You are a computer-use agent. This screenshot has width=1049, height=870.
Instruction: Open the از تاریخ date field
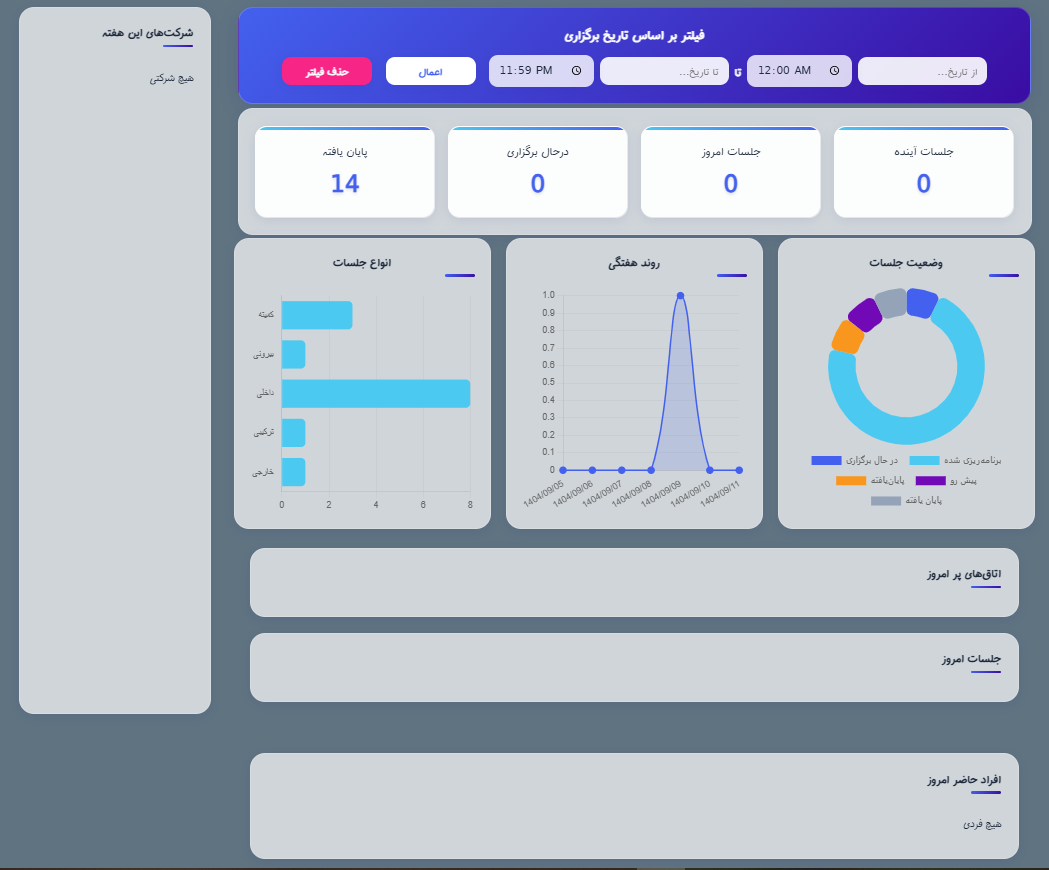[x=921, y=71]
